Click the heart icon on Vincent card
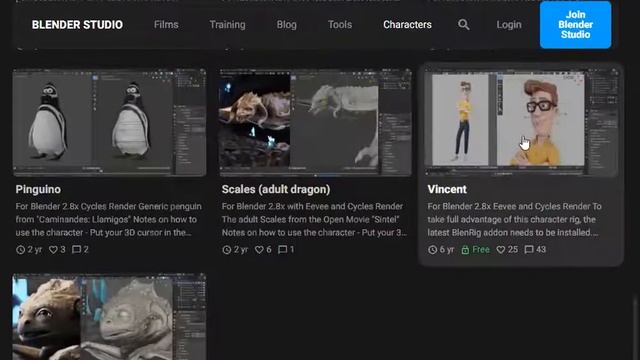This screenshot has width=640, height=360. point(501,249)
